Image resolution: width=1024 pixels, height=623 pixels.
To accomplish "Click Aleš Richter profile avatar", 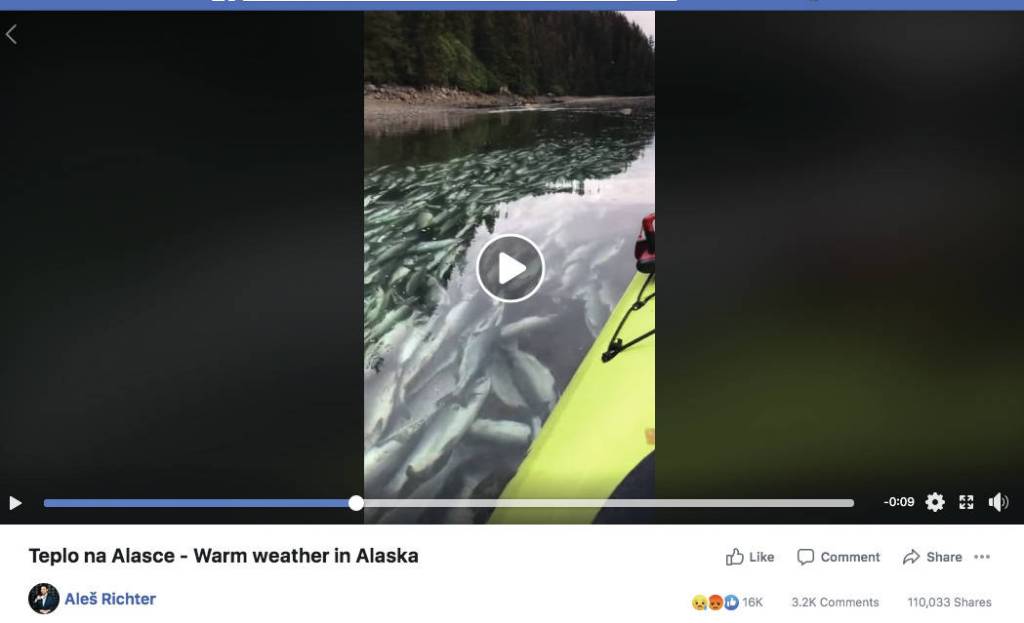I will tap(44, 599).
